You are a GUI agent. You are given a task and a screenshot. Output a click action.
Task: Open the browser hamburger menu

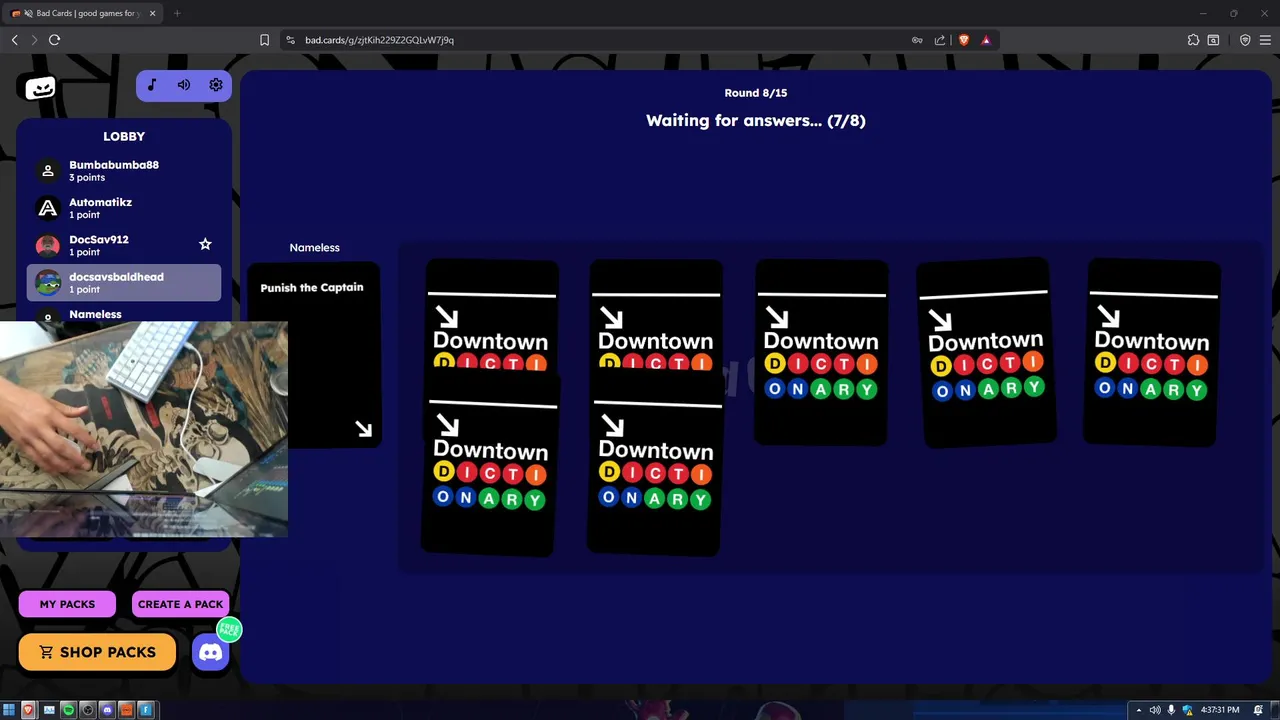1265,40
